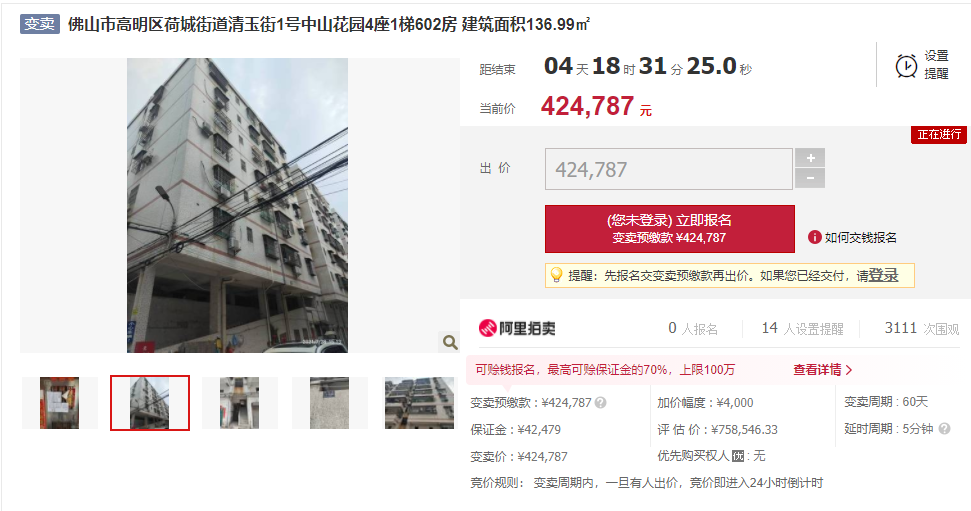Click the help icon beside 延时周期
Screen dimensions: 971x511
point(944,429)
